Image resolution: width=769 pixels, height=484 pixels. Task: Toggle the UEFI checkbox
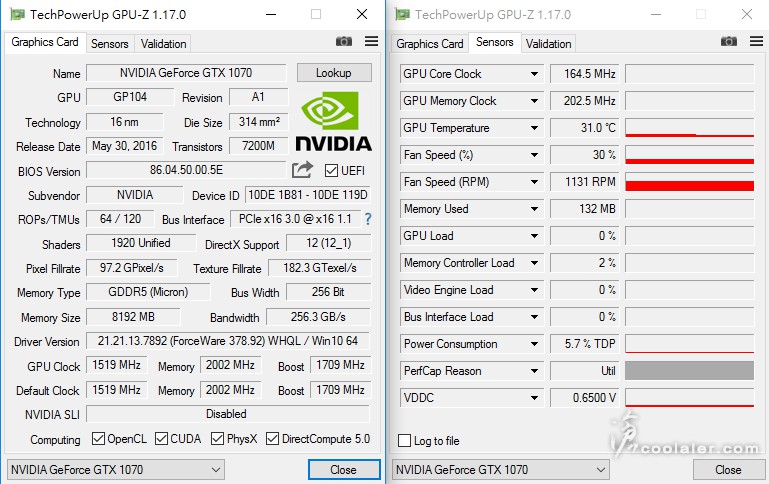tap(331, 171)
